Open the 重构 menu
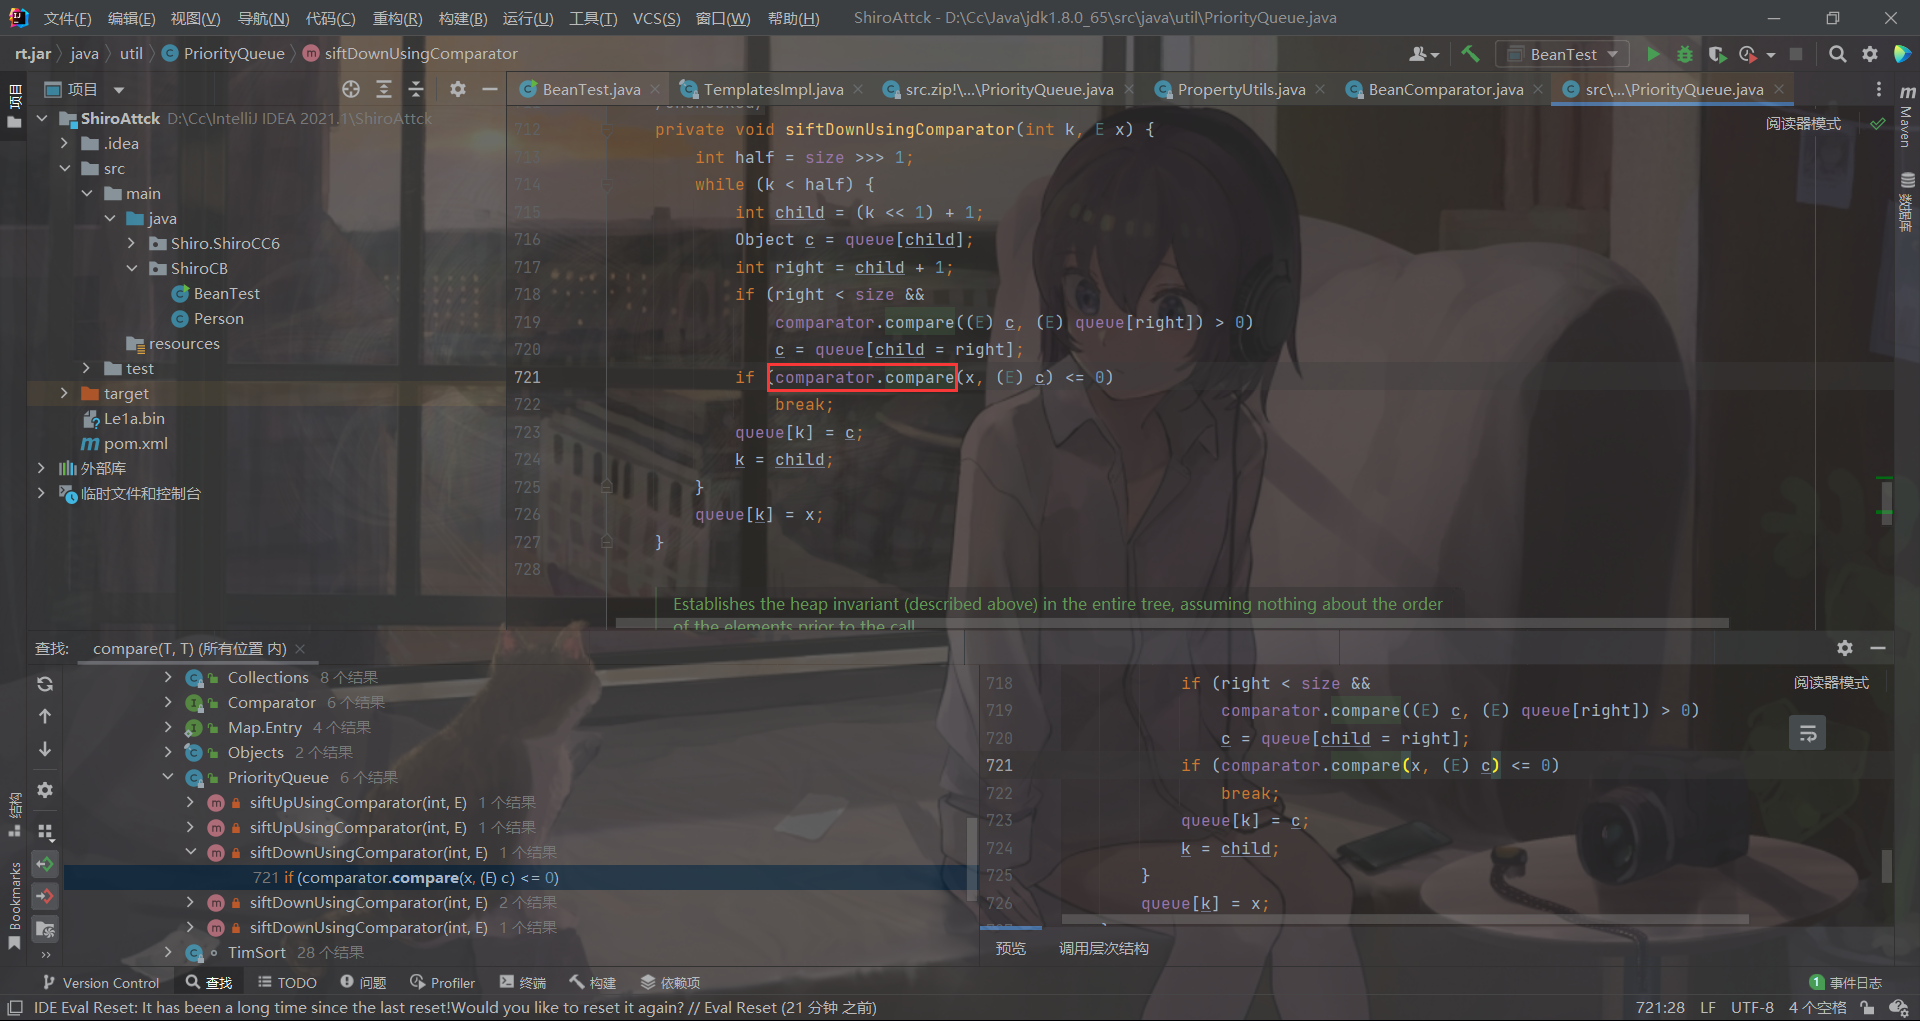 396,17
